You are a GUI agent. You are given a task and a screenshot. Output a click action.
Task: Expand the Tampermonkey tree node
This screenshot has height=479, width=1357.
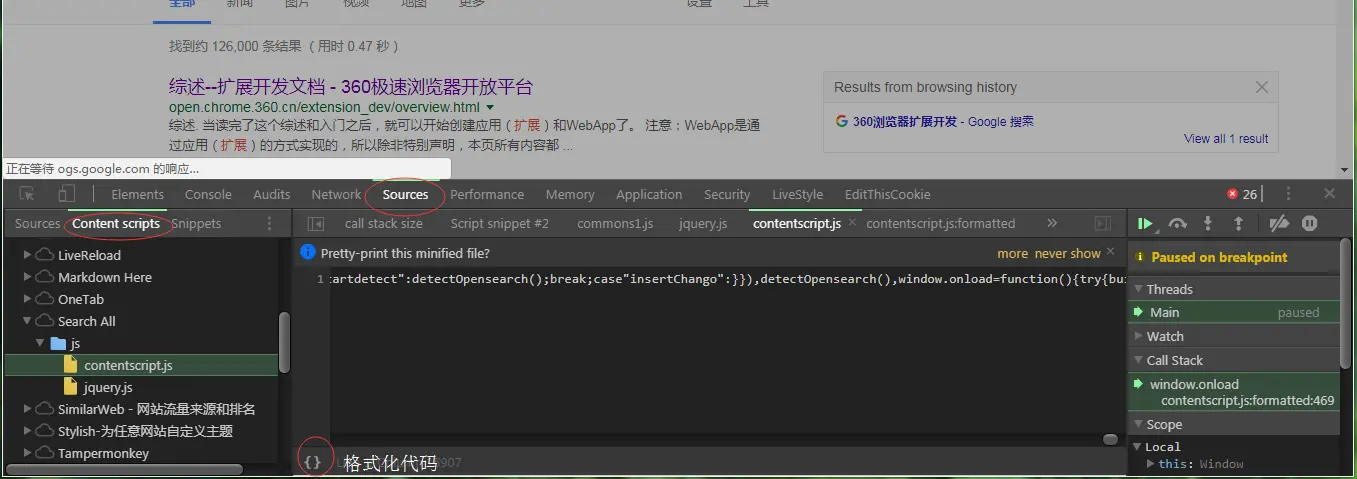27,453
